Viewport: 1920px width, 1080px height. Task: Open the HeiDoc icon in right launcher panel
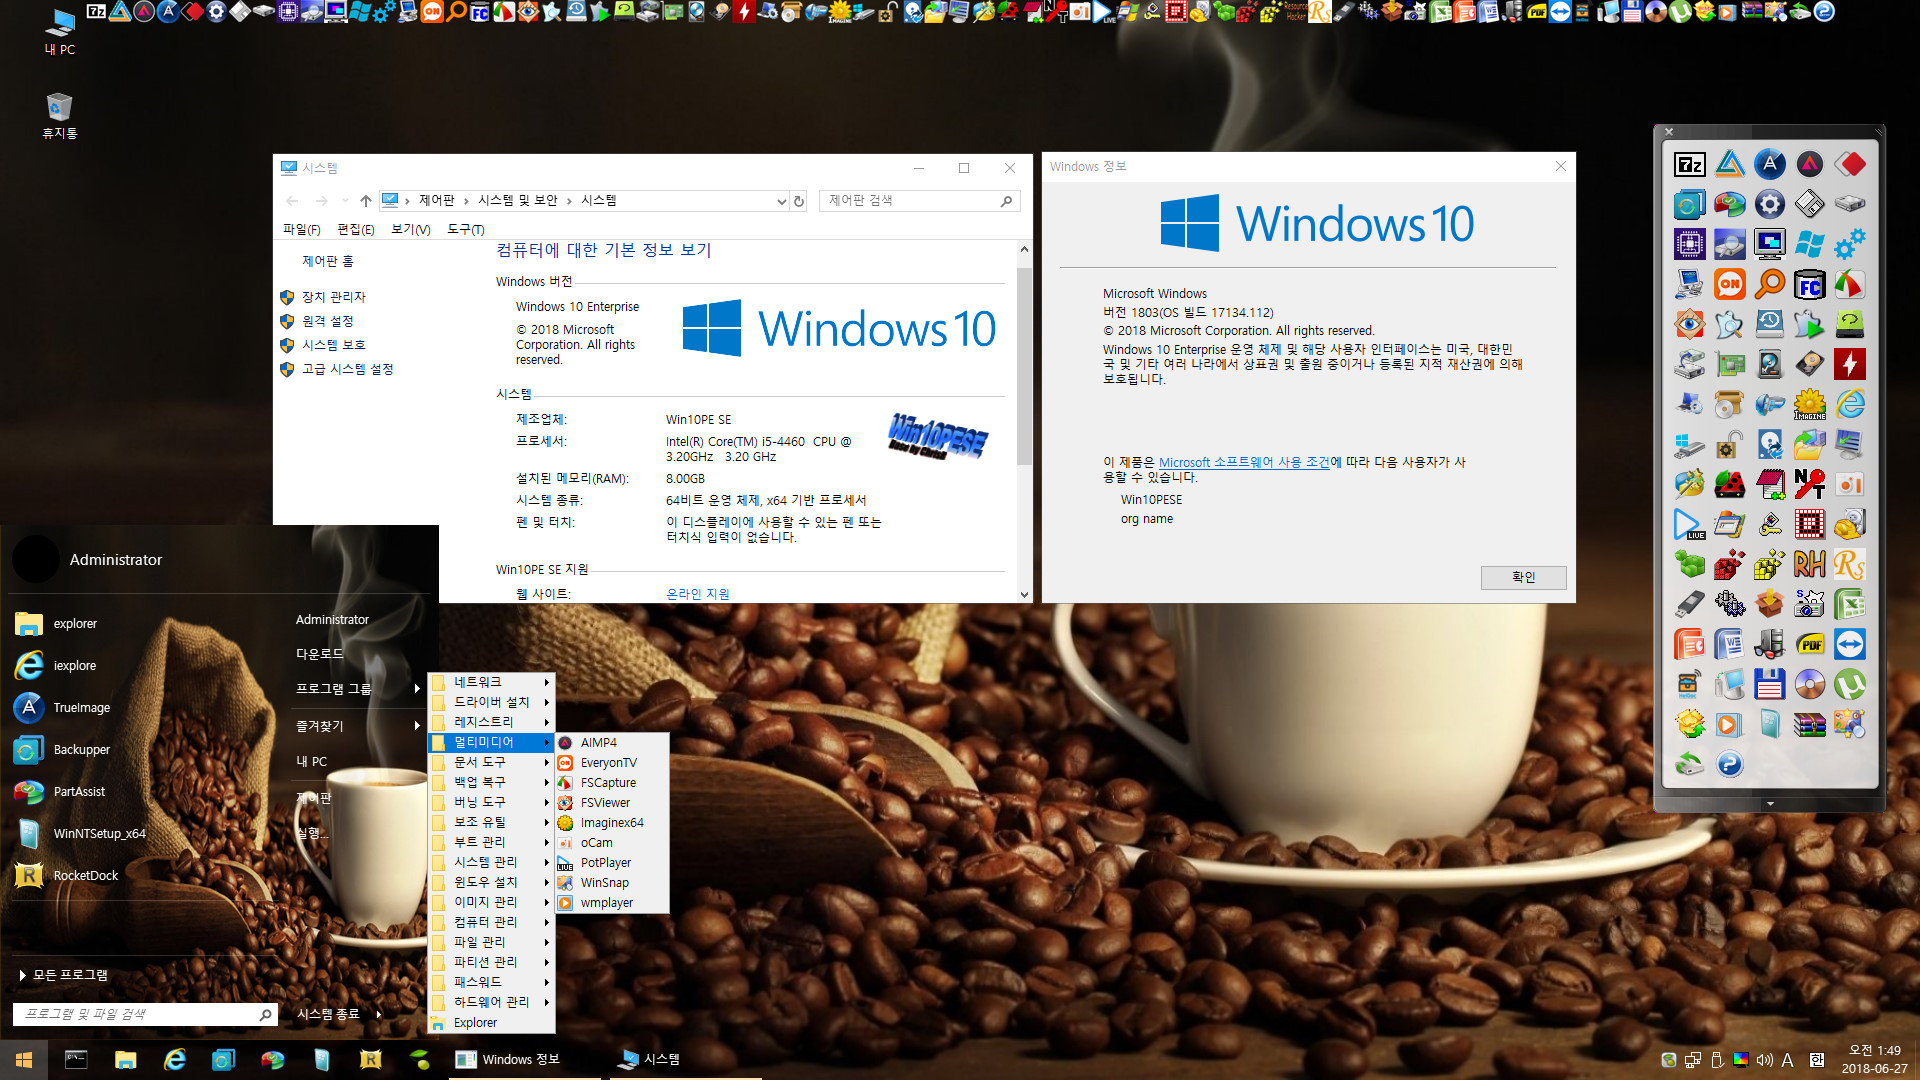click(x=1689, y=684)
